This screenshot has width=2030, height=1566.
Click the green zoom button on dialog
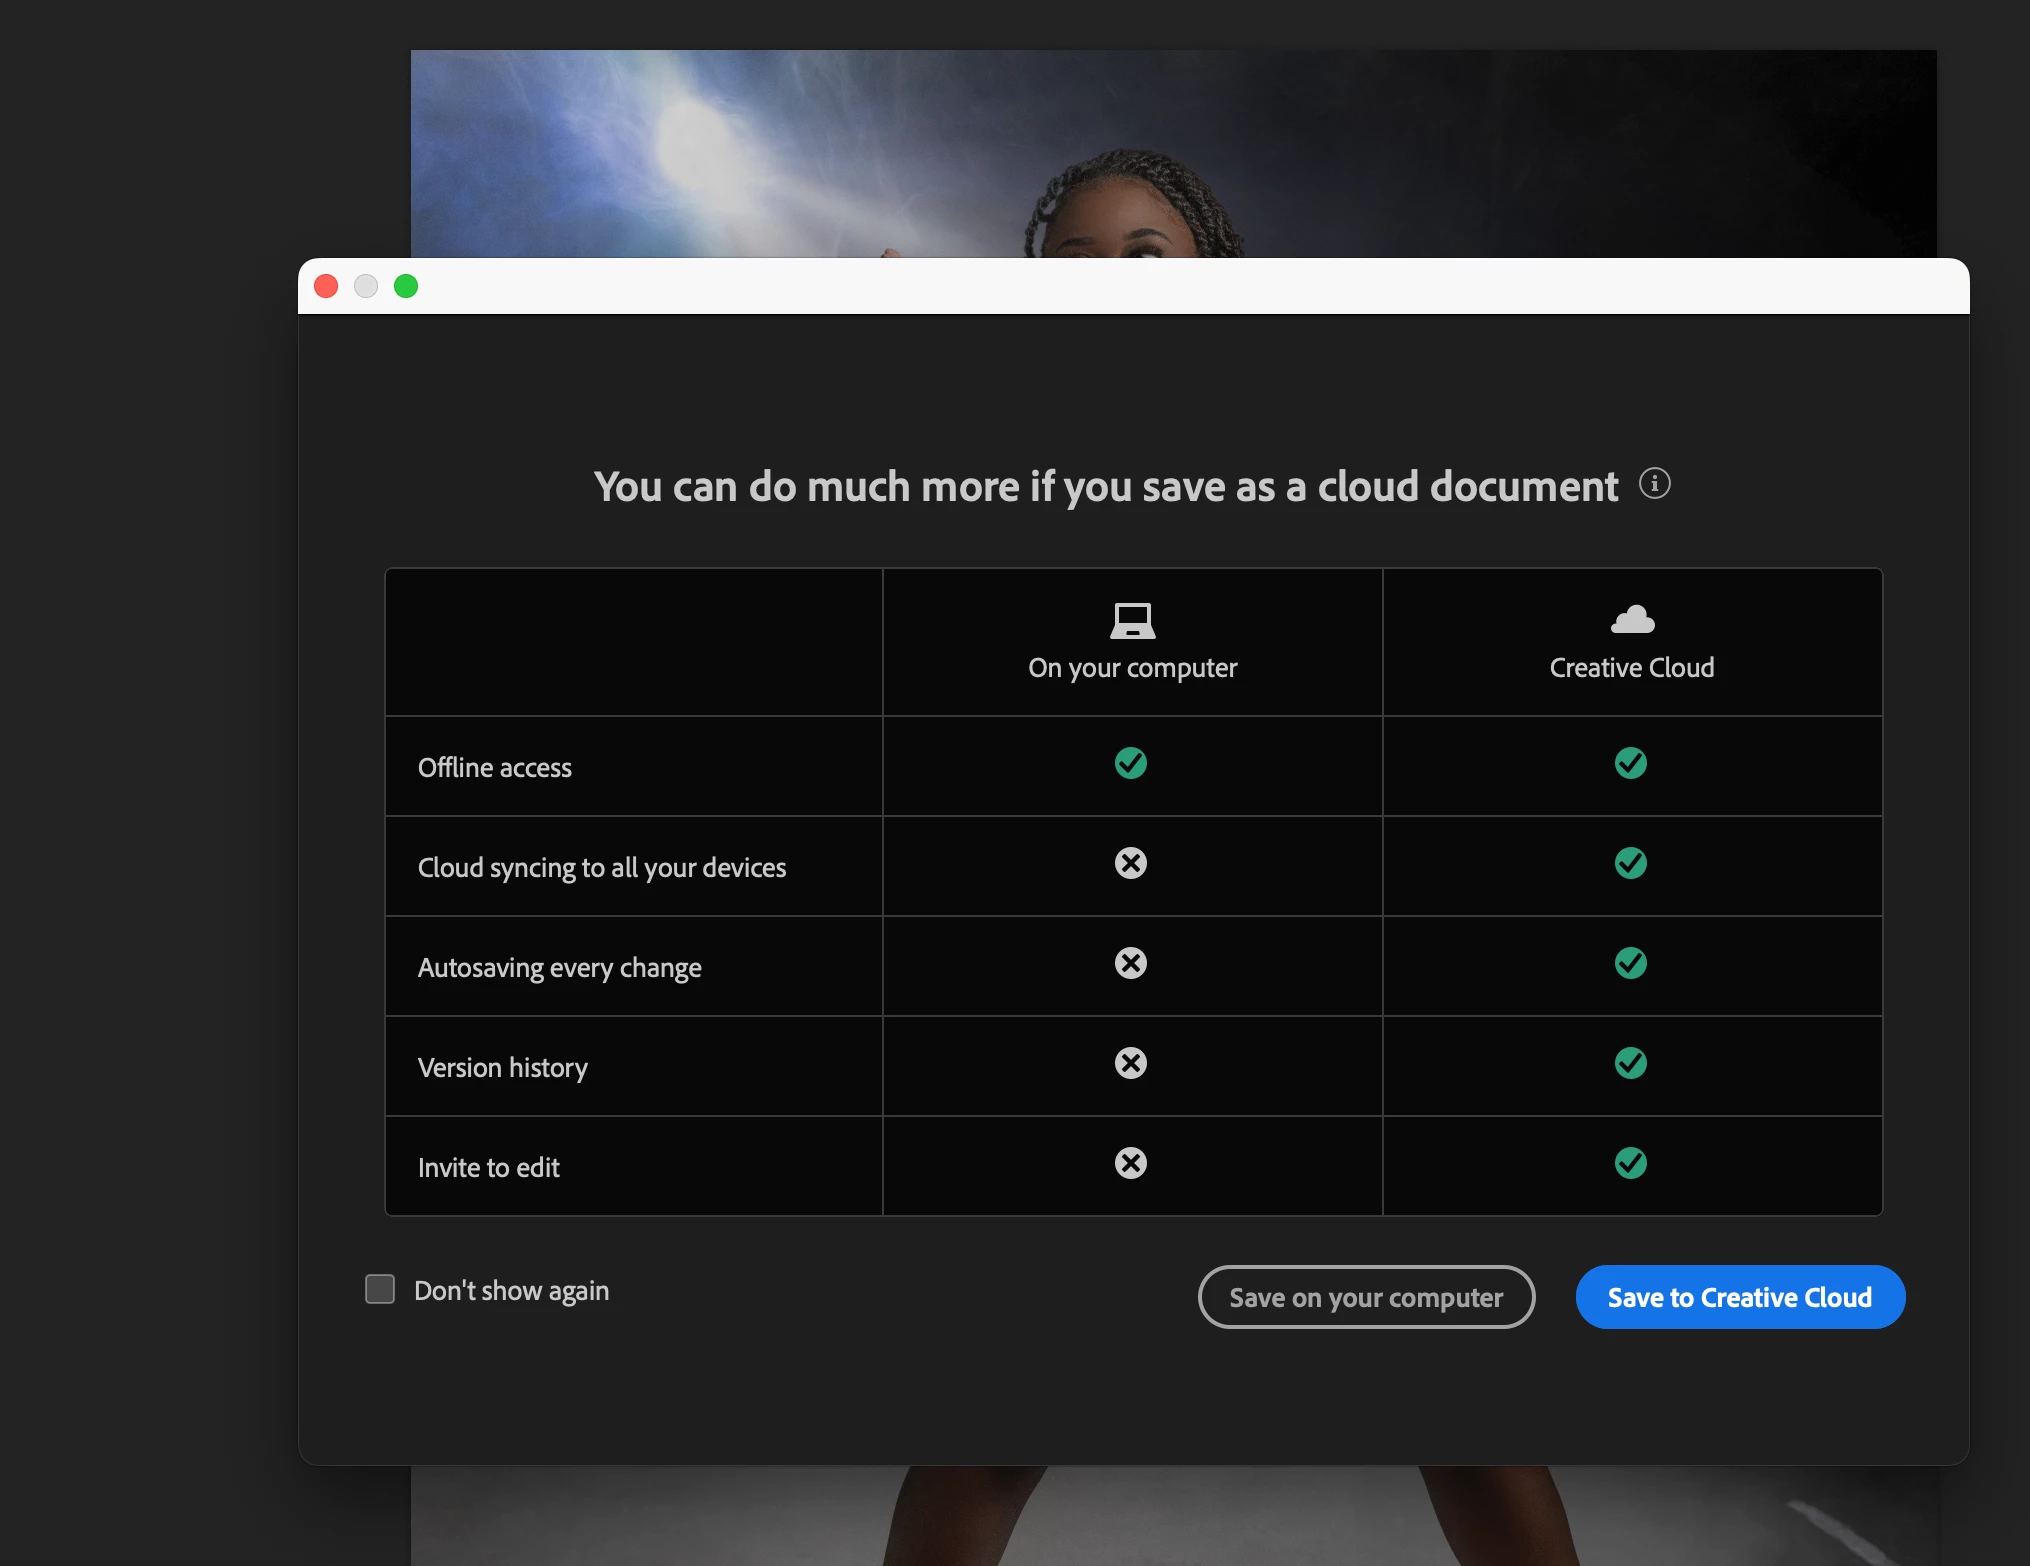pos(406,287)
